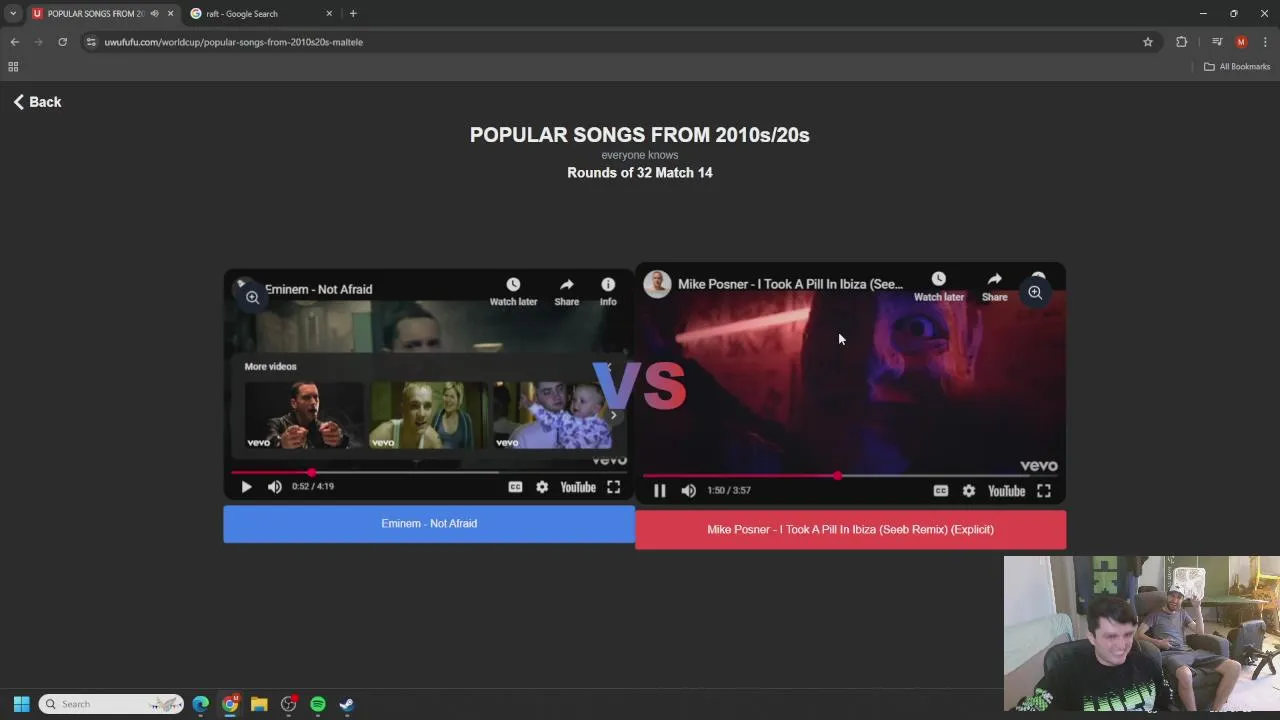Seek on the Eminem video progress bar
Screen dimensions: 1280x720
tap(429, 472)
